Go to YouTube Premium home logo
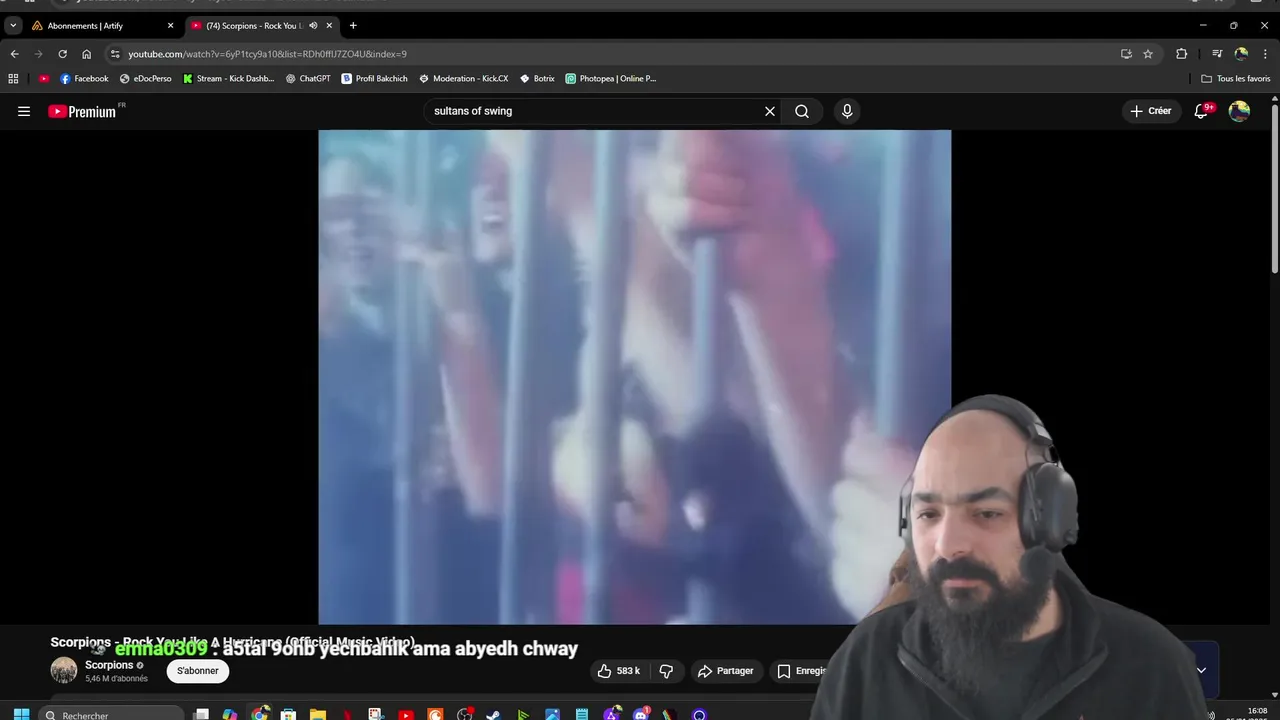The height and width of the screenshot is (720, 1280). (83, 111)
